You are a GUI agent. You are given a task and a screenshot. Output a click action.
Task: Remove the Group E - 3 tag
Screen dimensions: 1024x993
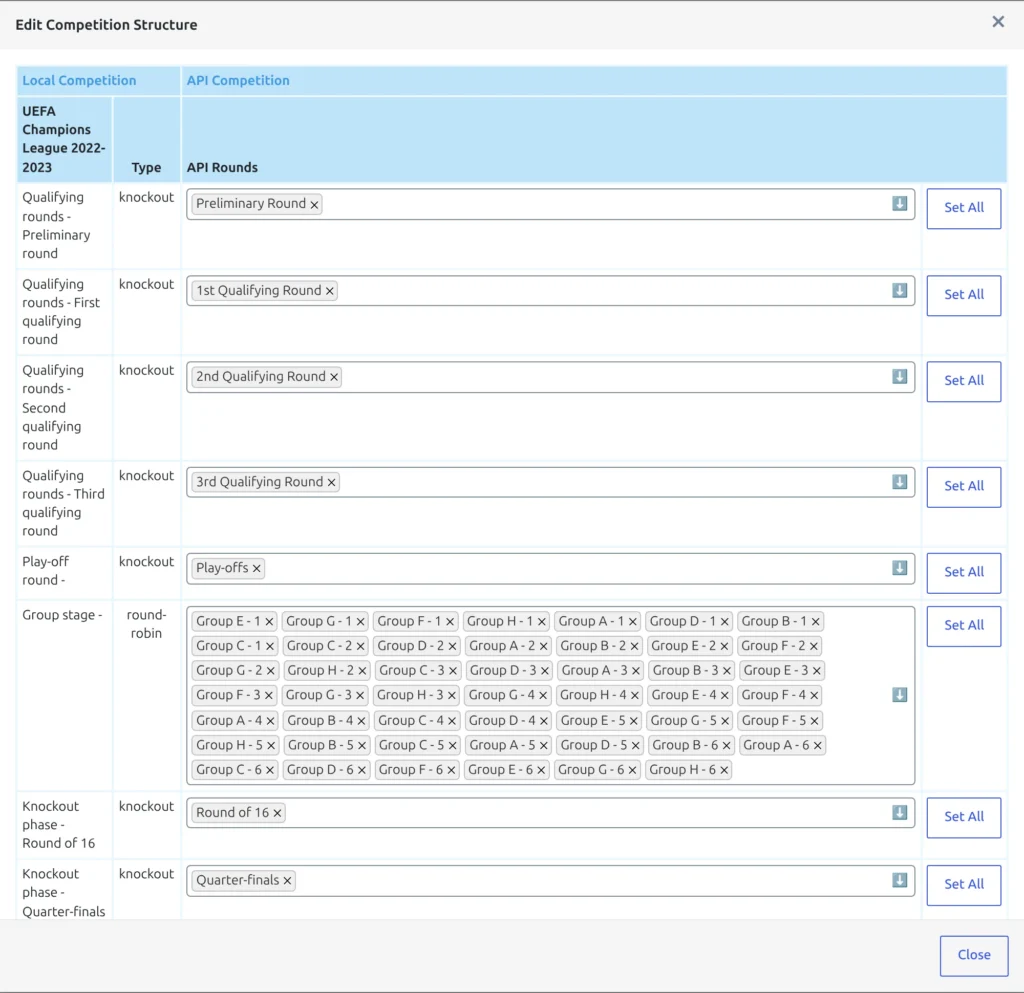(816, 671)
